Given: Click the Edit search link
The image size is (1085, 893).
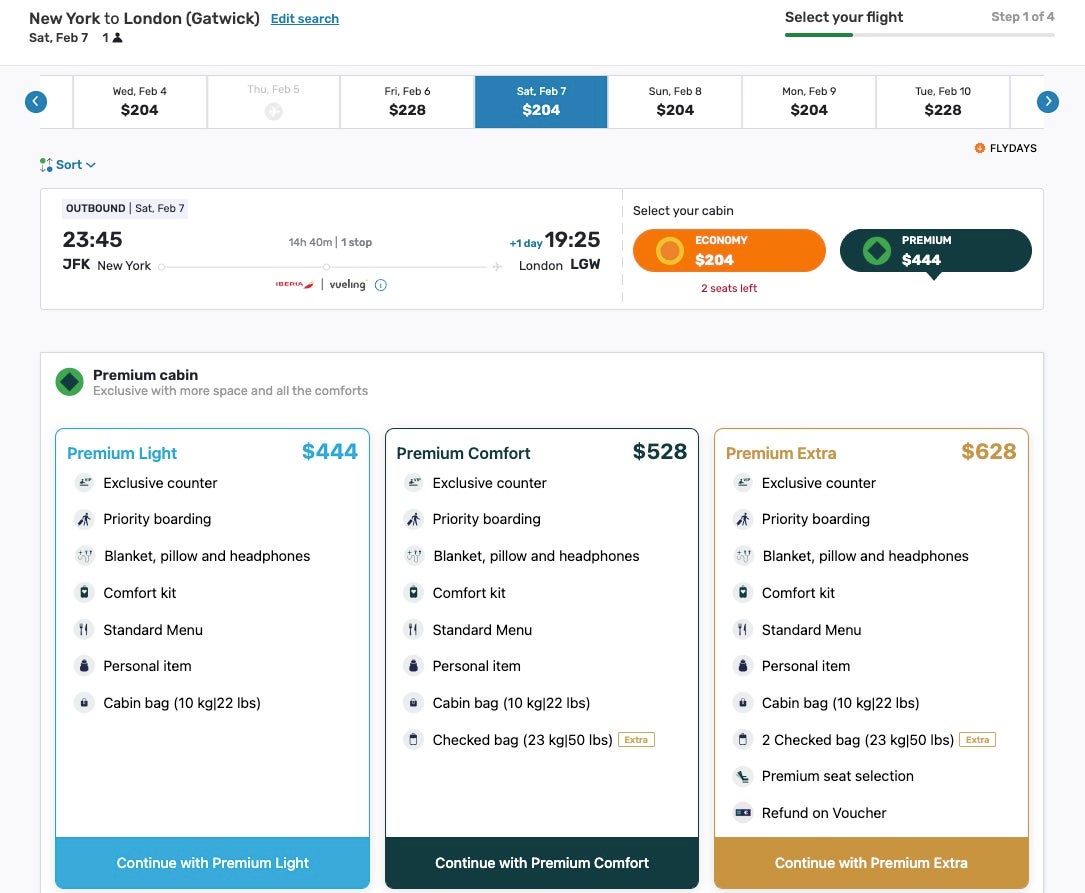Looking at the screenshot, I should point(304,19).
